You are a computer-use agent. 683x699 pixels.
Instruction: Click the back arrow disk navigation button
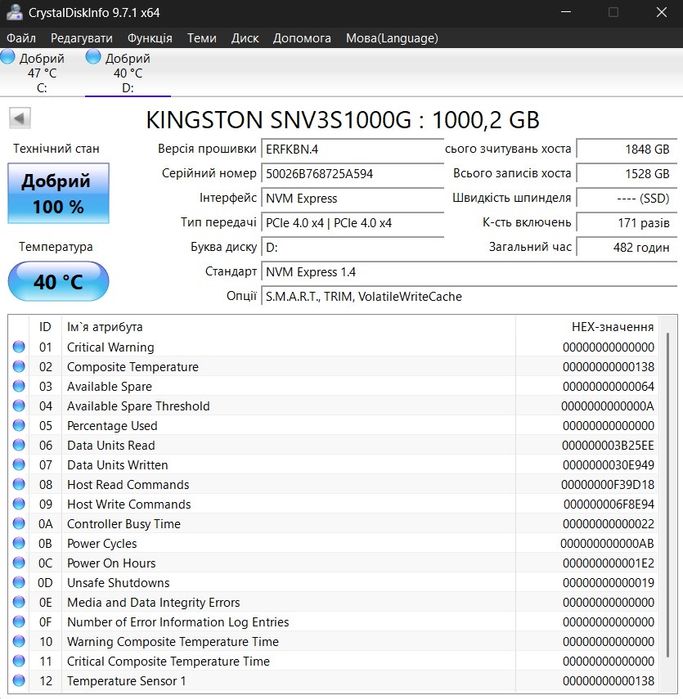point(20,119)
